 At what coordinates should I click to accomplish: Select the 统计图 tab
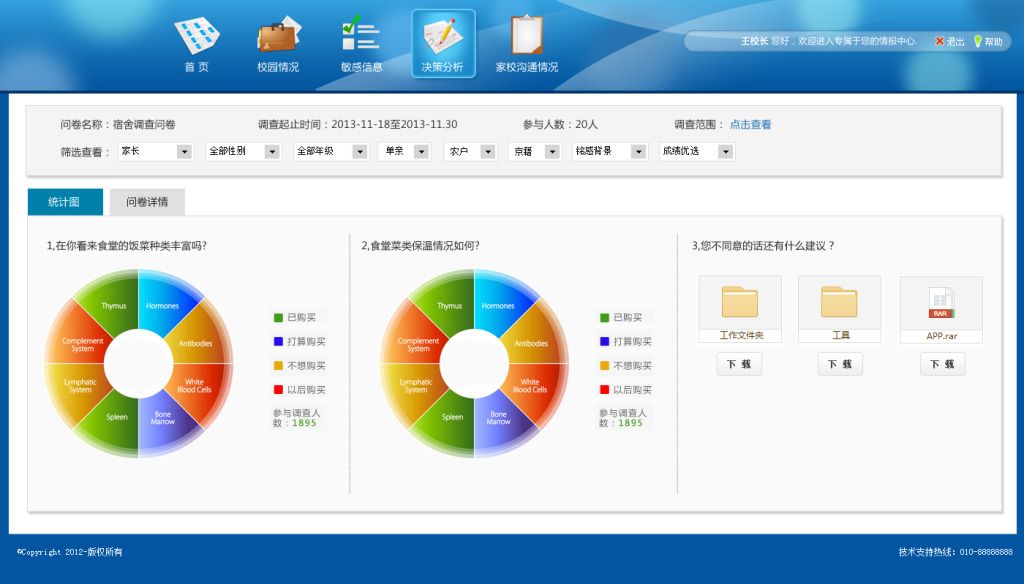point(65,201)
